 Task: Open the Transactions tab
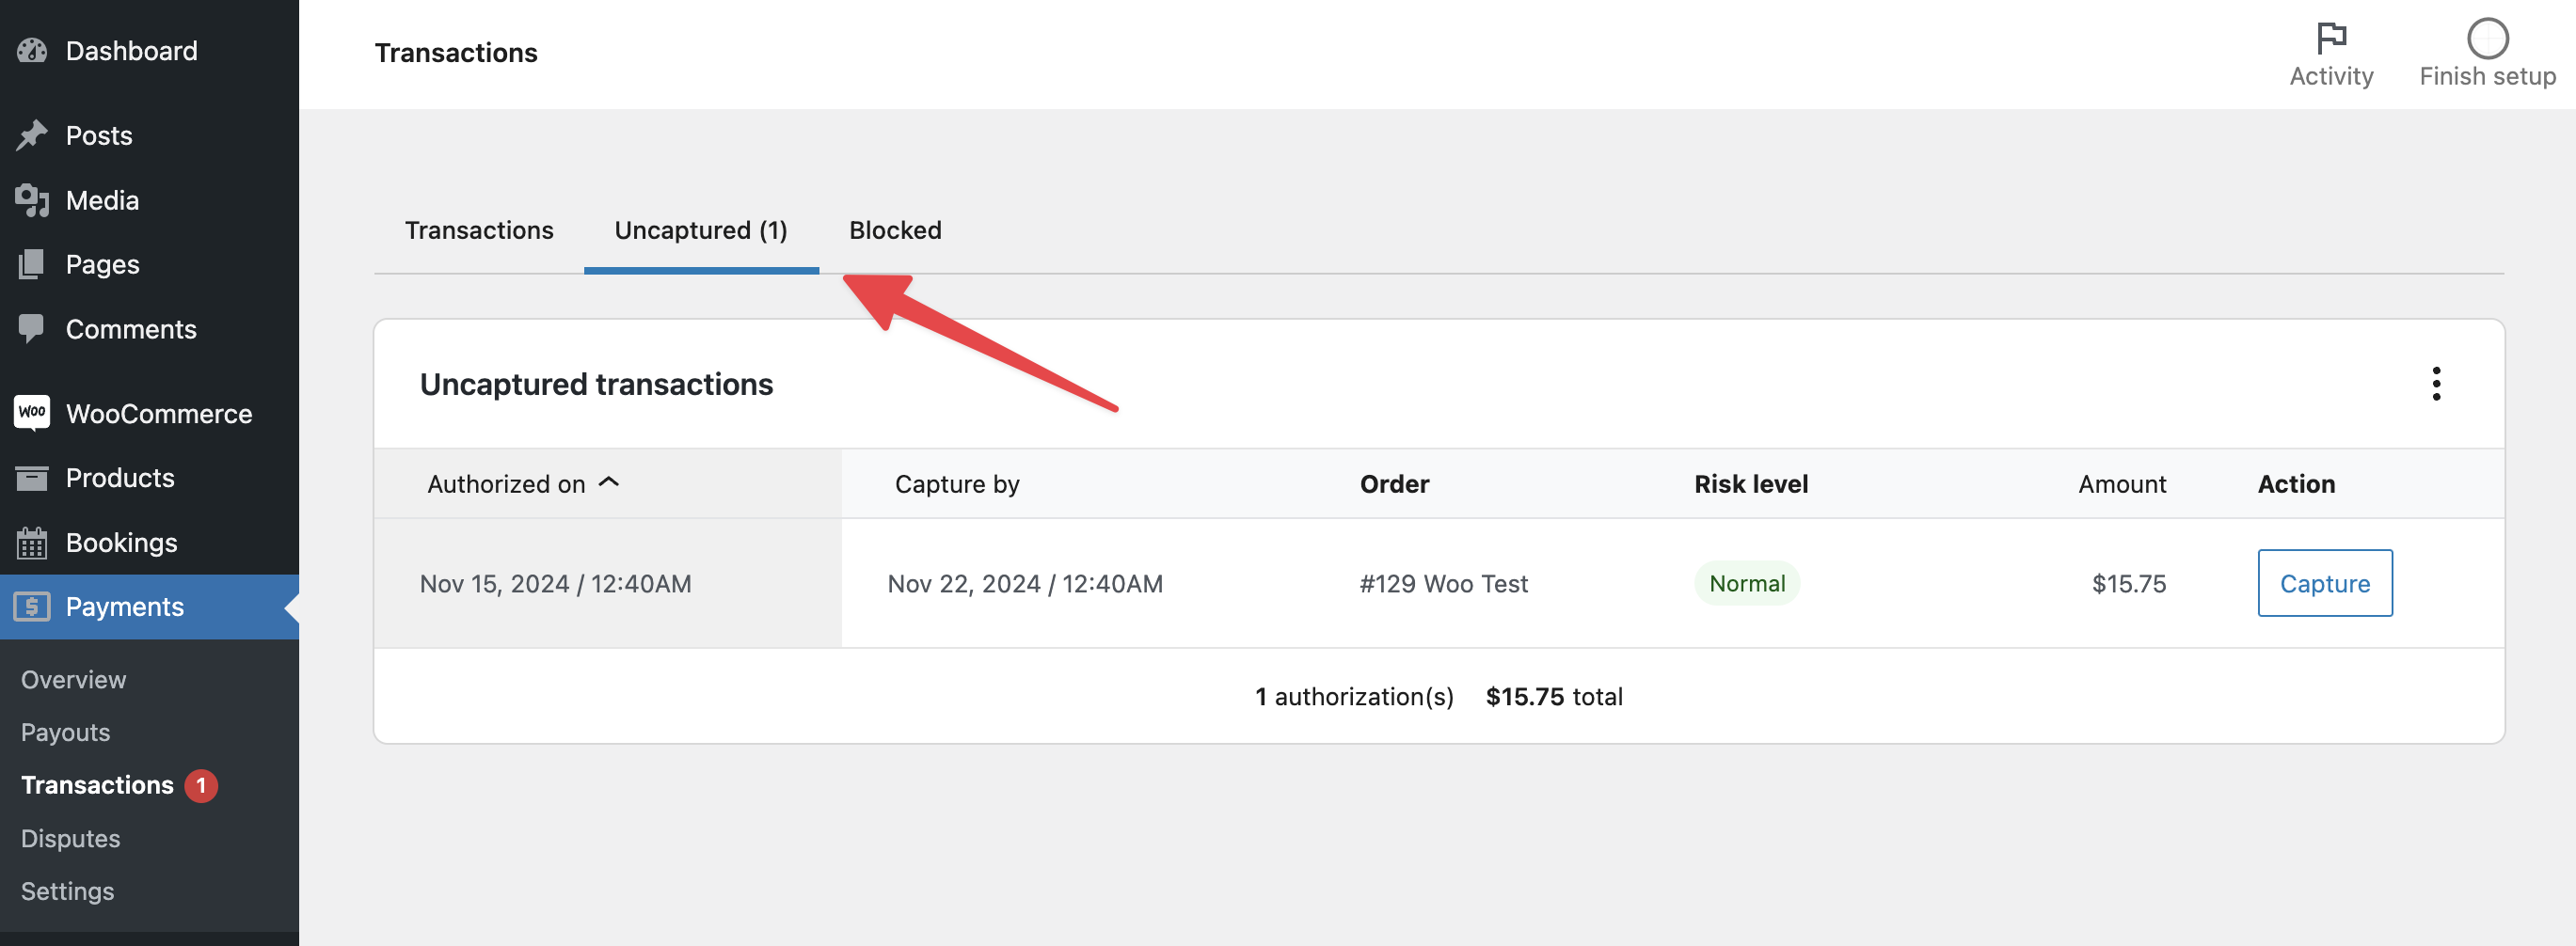click(x=478, y=230)
